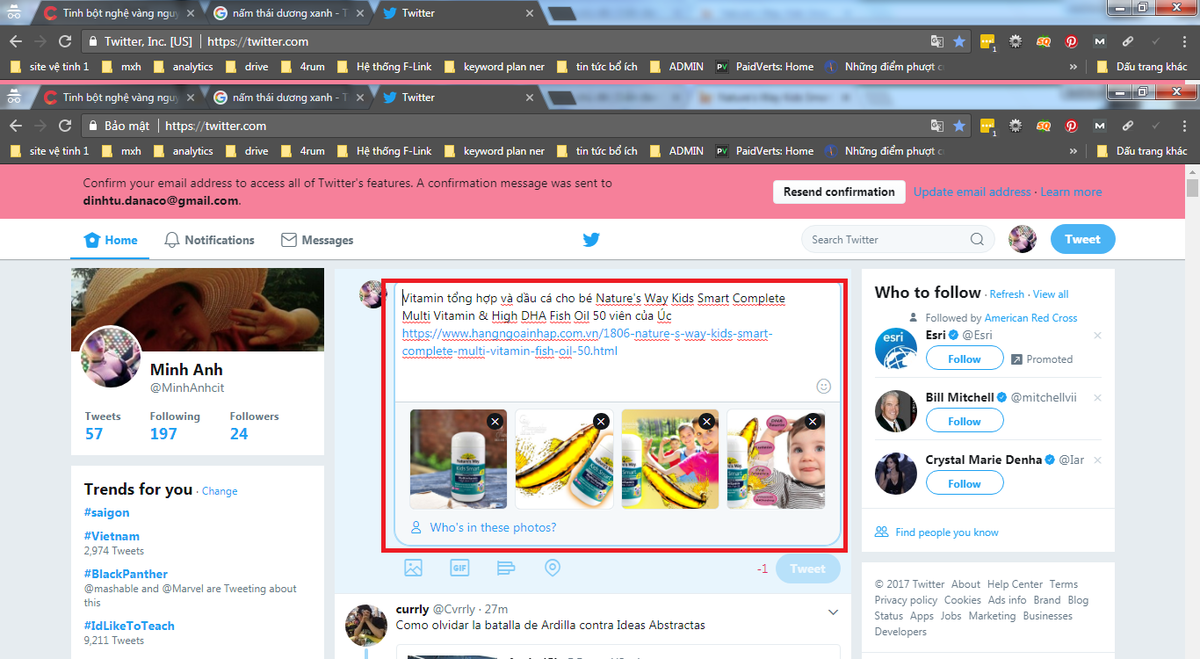Open the 'mxh' folder in the 'Twitter, Inc. [US]' window
The image size is (1200, 659).
pyautogui.click(x=121, y=67)
